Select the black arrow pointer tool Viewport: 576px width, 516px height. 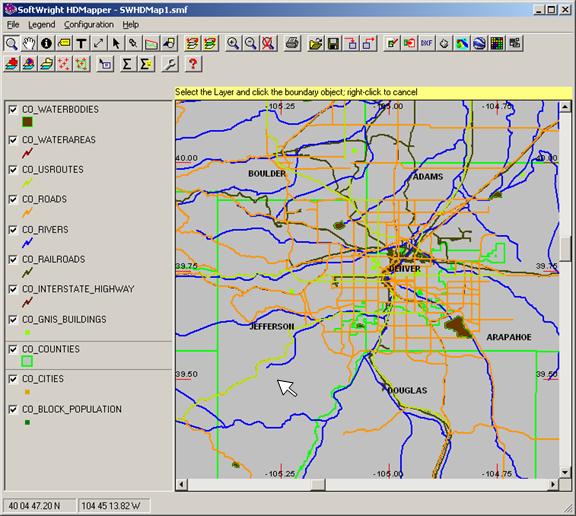116,43
